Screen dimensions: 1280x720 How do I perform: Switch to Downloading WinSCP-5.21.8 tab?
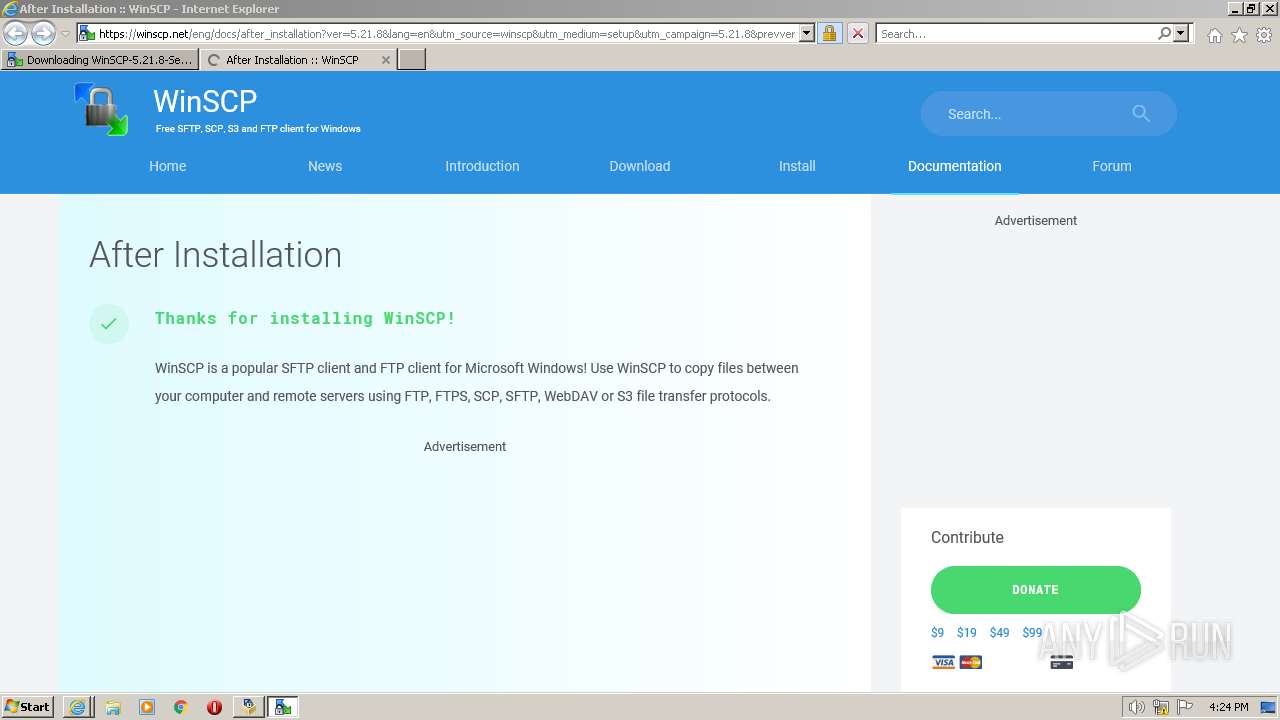99,60
